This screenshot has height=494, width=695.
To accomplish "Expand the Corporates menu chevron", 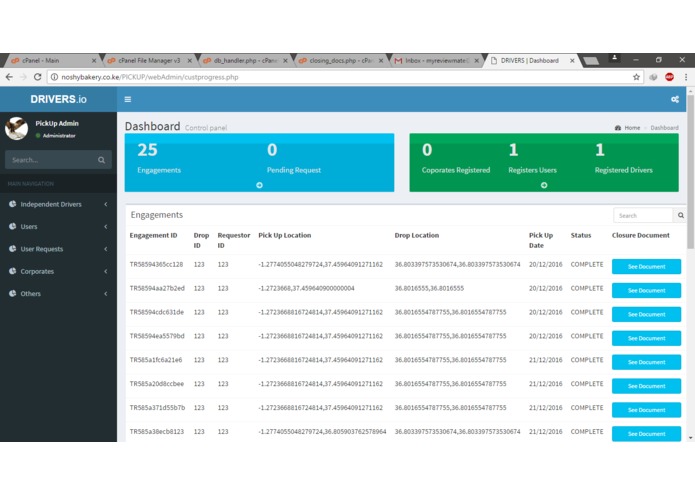I will [105, 271].
